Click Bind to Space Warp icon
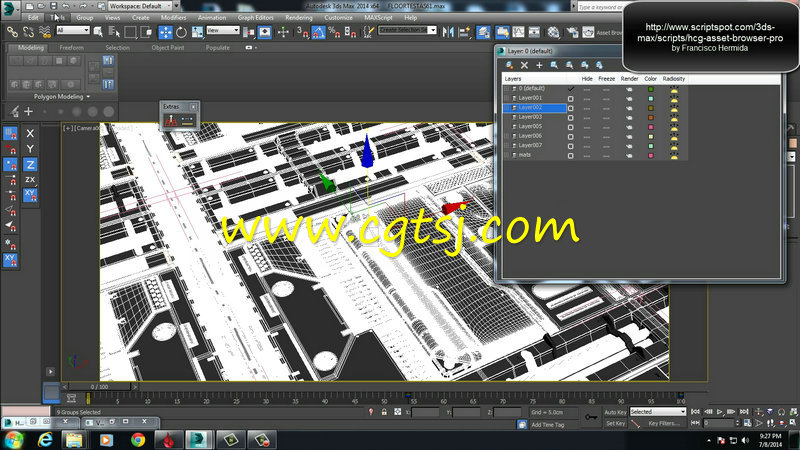800x450 pixels. click(x=45, y=32)
